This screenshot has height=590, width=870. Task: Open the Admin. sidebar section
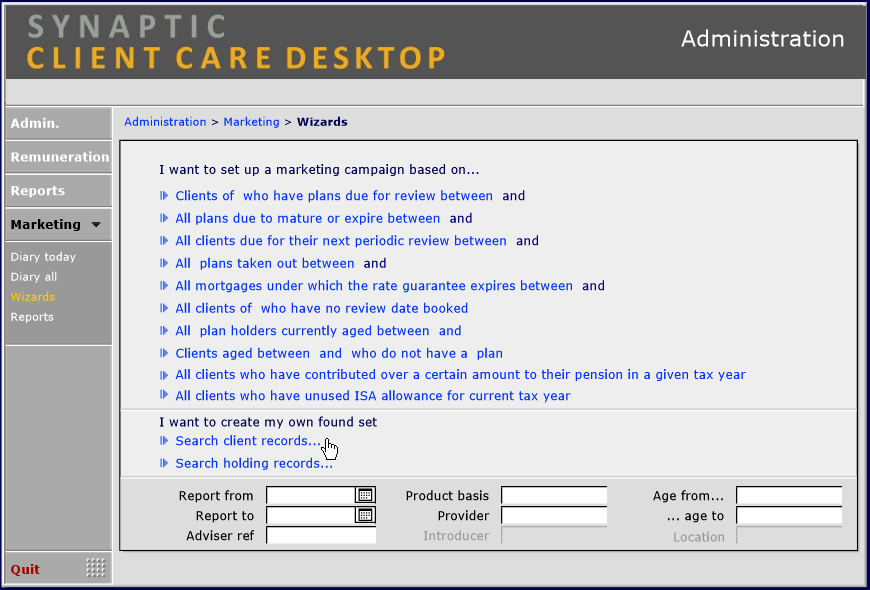tap(58, 123)
